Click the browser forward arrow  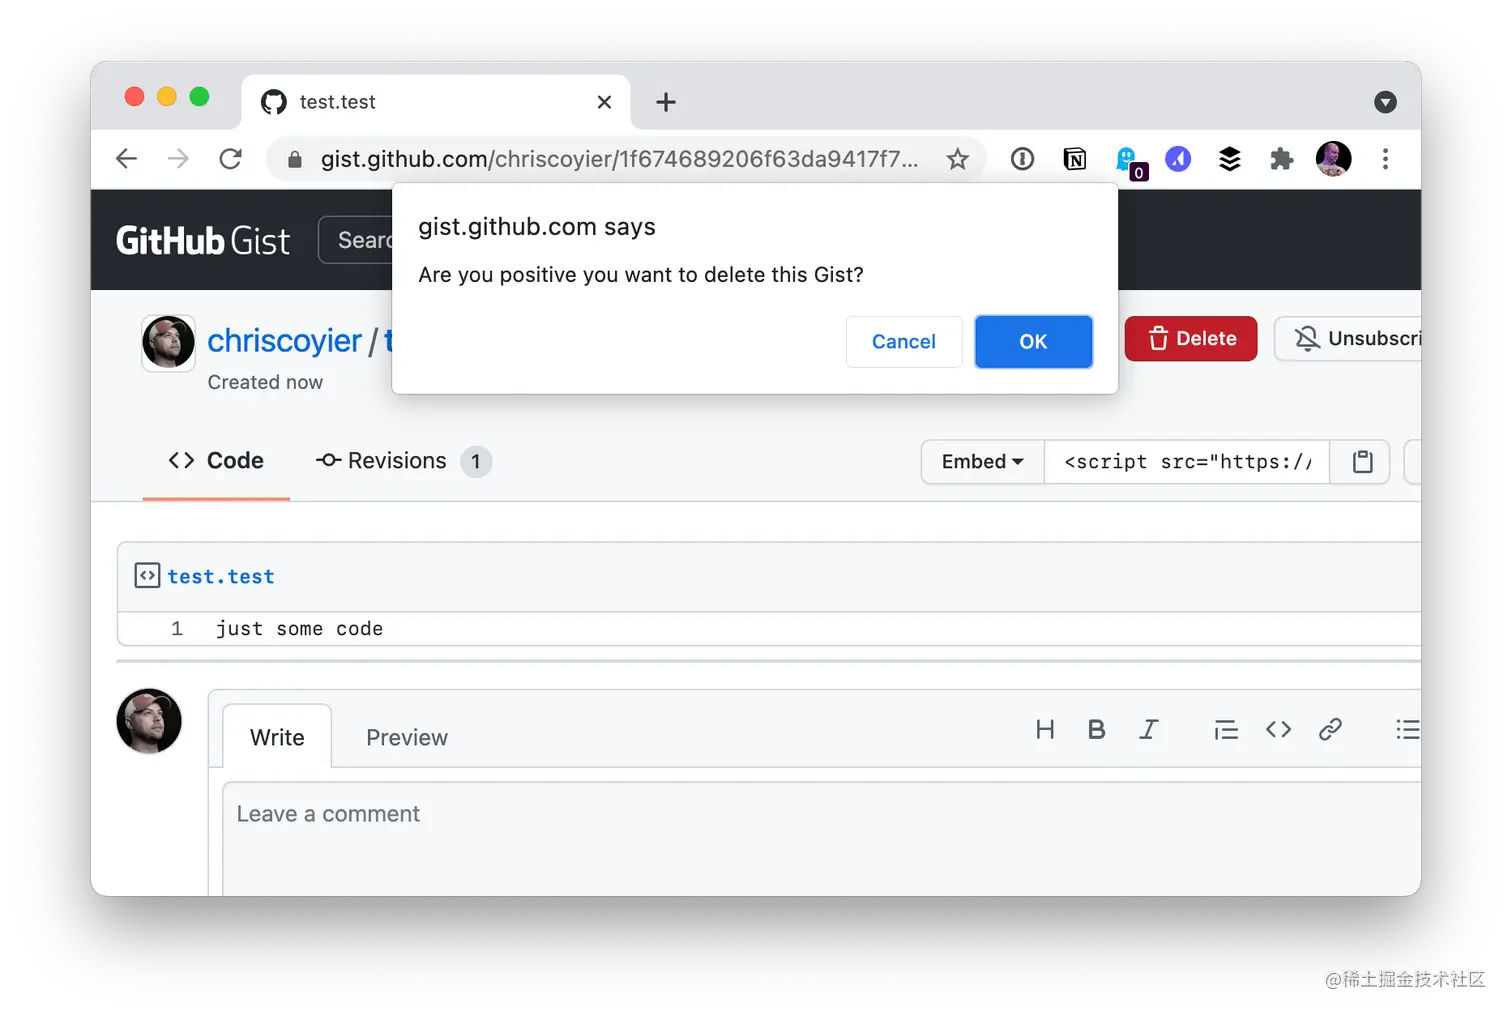(178, 159)
